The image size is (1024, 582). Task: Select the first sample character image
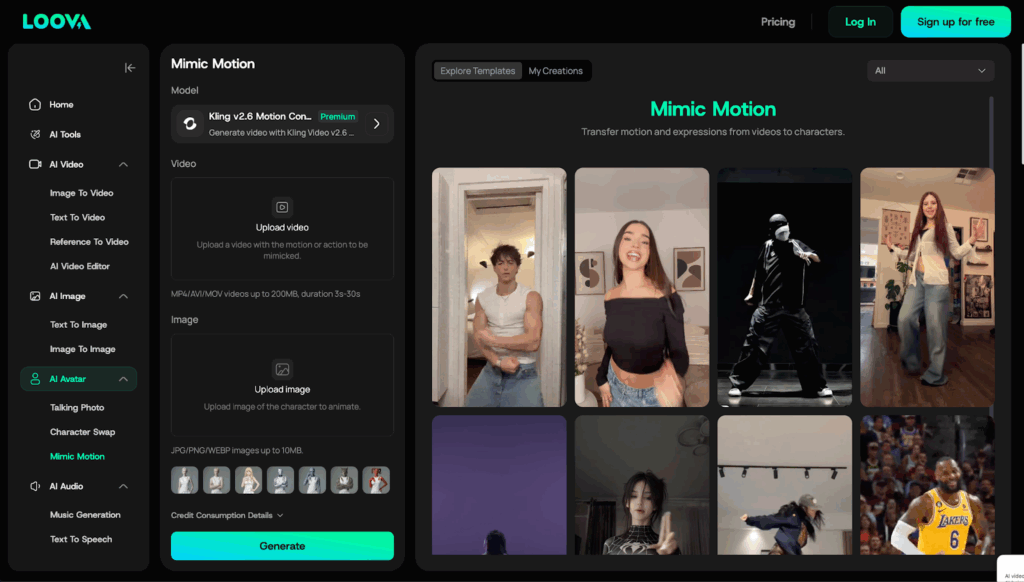[185, 480]
